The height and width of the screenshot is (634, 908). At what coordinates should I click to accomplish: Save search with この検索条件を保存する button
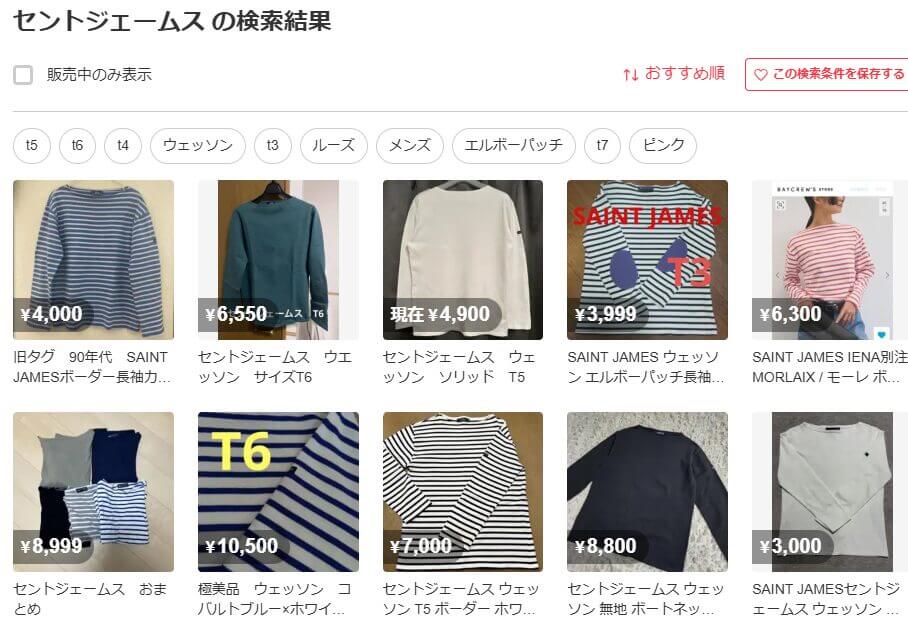pyautogui.click(x=828, y=74)
